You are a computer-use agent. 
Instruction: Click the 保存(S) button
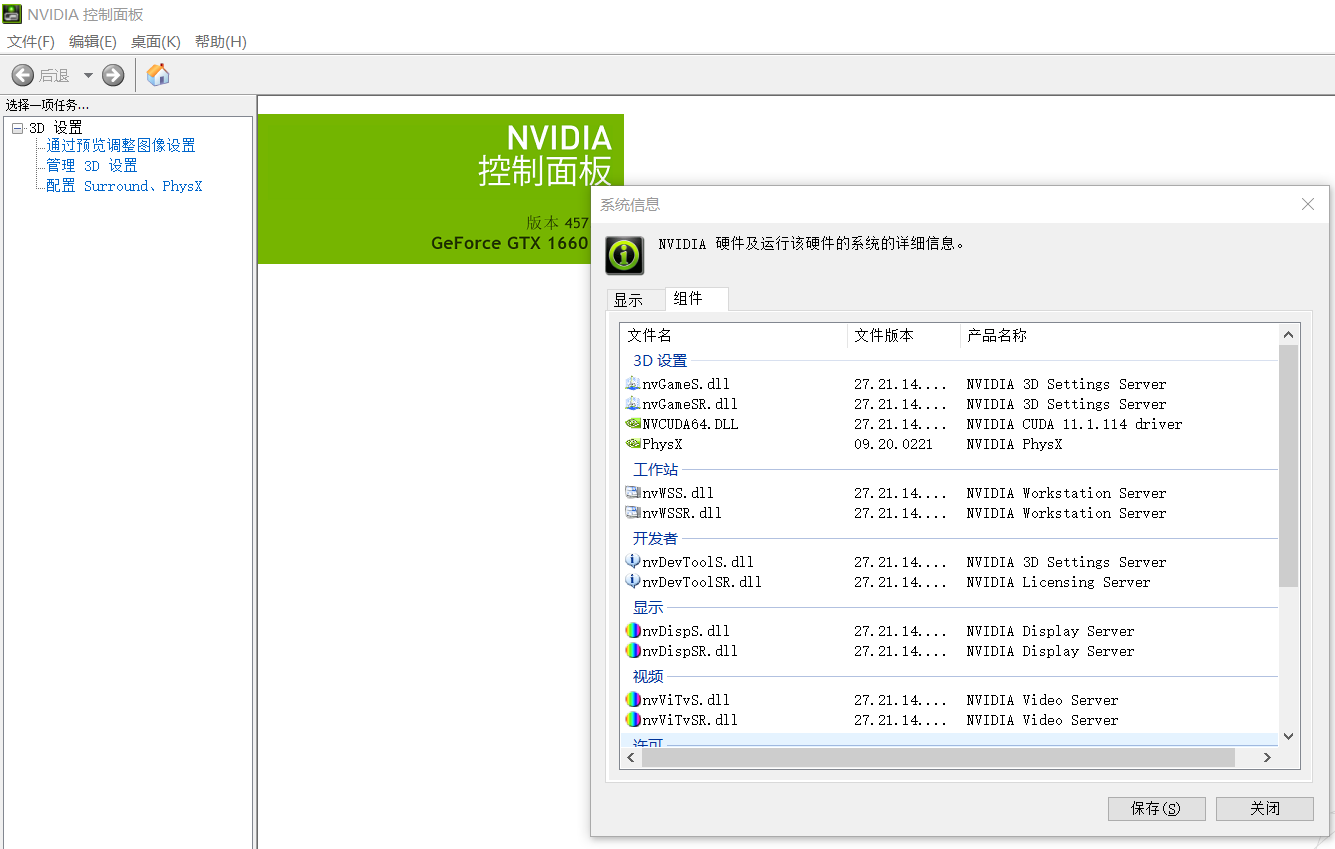coord(1156,808)
